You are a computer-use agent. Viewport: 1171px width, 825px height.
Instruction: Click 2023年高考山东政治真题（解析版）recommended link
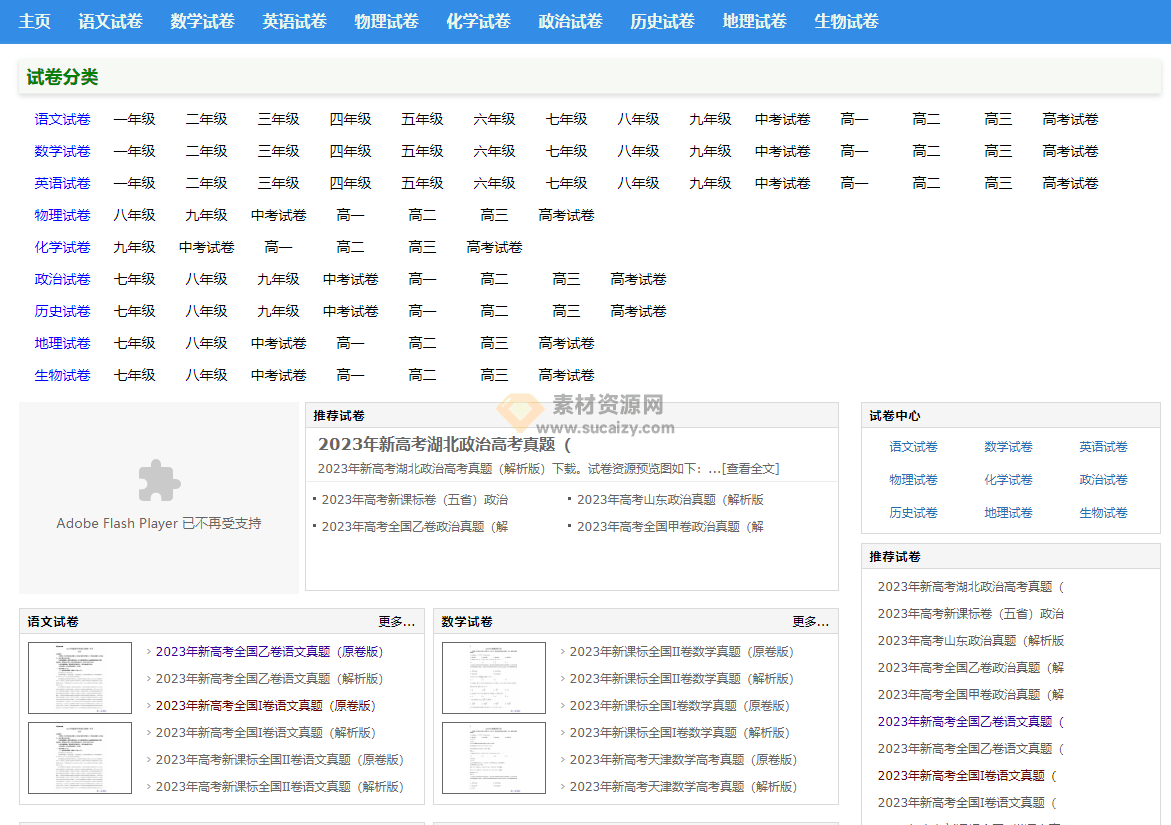coord(670,498)
